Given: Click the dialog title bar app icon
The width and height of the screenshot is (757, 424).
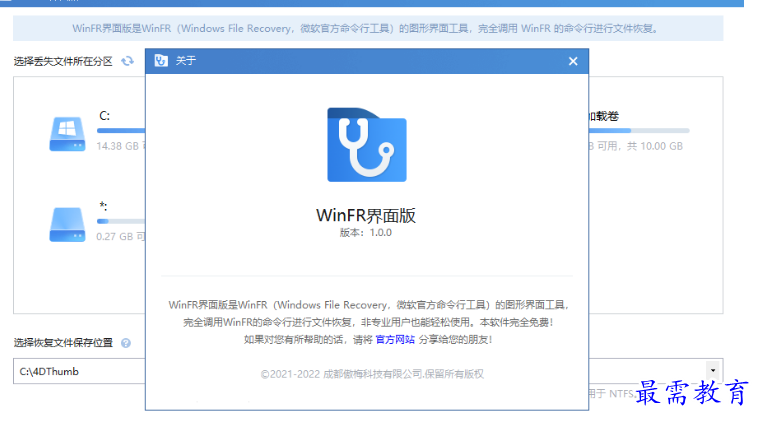Looking at the screenshot, I should 161,61.
